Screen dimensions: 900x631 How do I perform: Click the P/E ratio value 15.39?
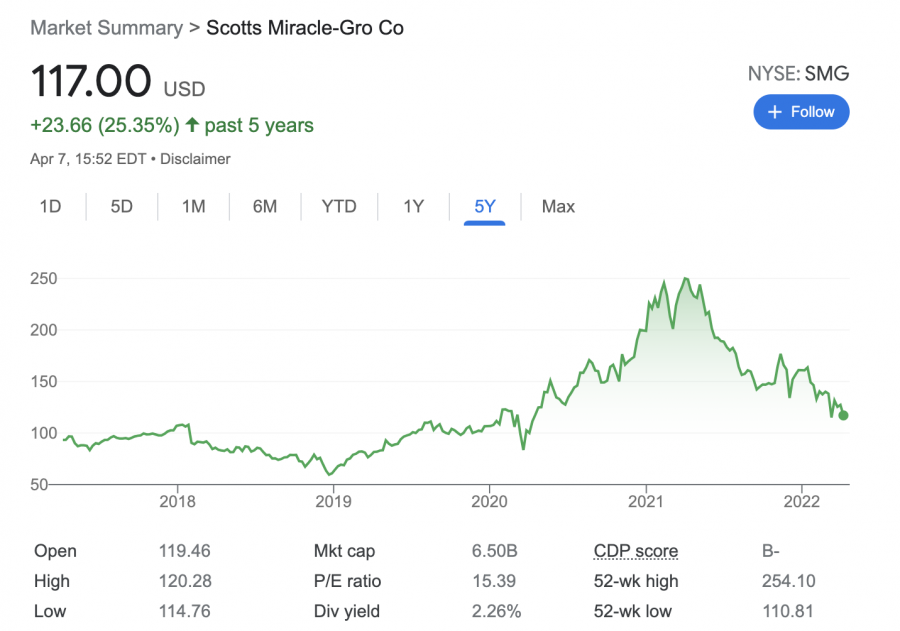[x=494, y=581]
